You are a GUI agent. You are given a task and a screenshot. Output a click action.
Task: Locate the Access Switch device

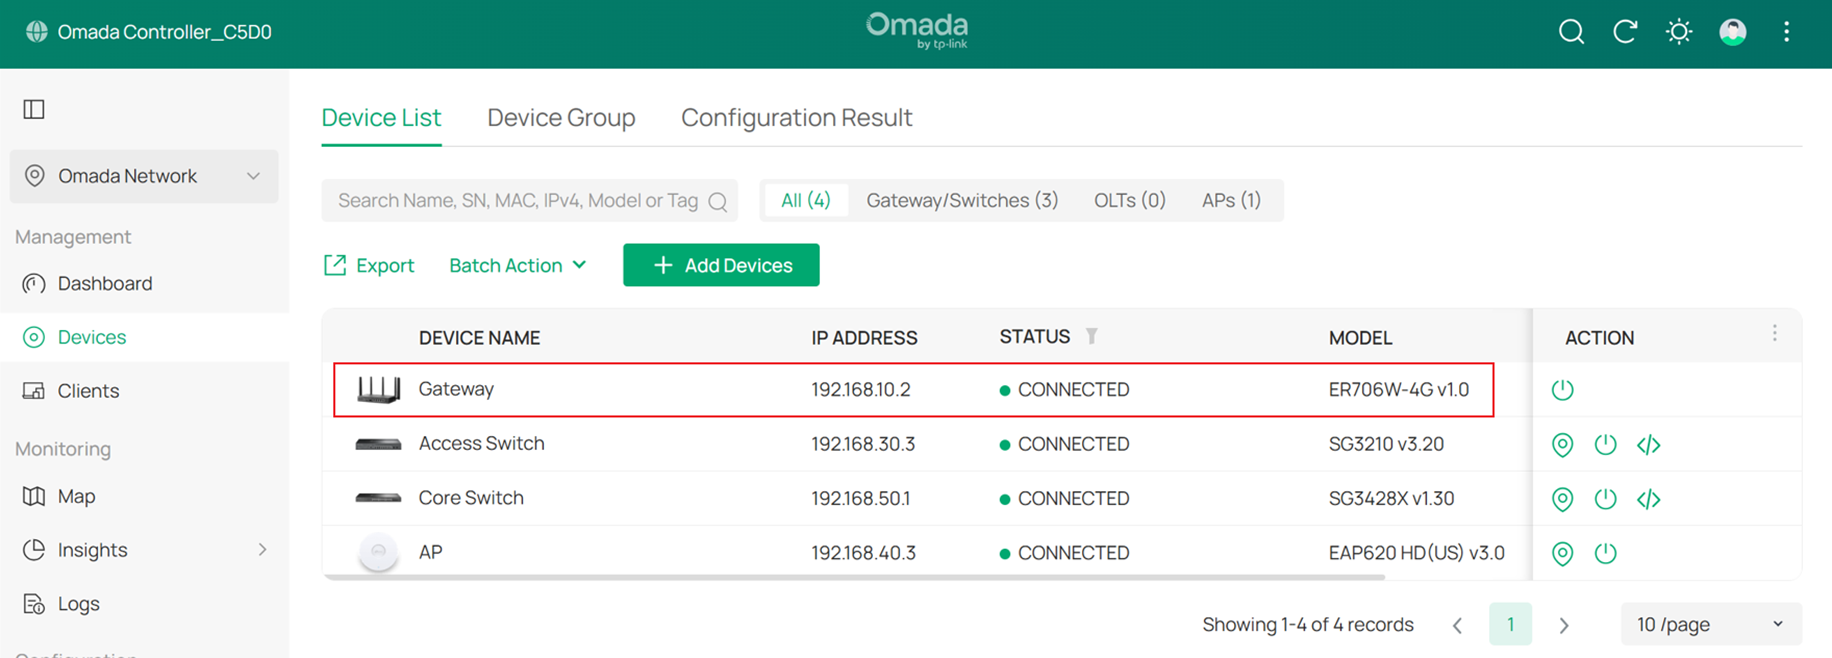[x=1562, y=445]
